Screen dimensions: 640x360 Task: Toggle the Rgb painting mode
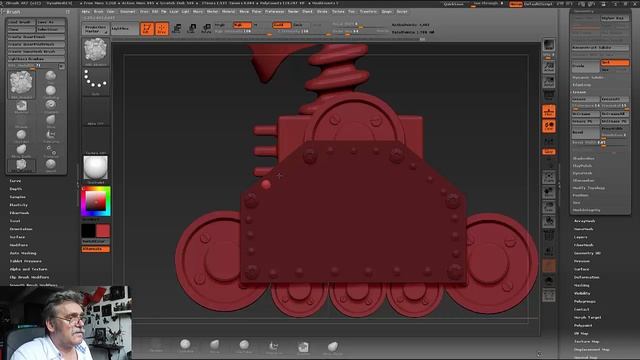tap(242, 25)
